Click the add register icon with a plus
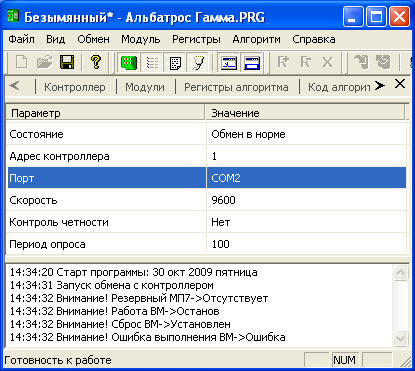 coord(283,62)
